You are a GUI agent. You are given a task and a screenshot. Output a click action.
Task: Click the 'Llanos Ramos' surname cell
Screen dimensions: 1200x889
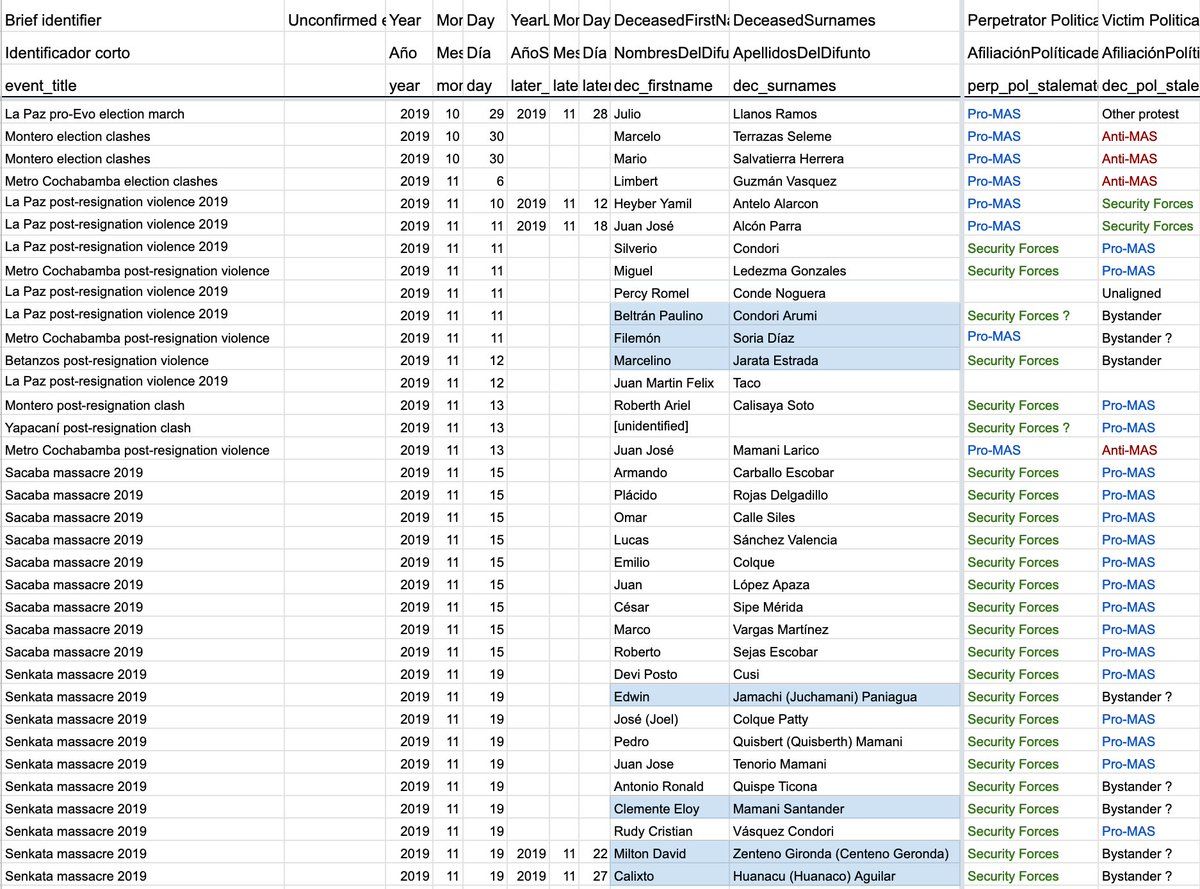pyautogui.click(x=774, y=114)
